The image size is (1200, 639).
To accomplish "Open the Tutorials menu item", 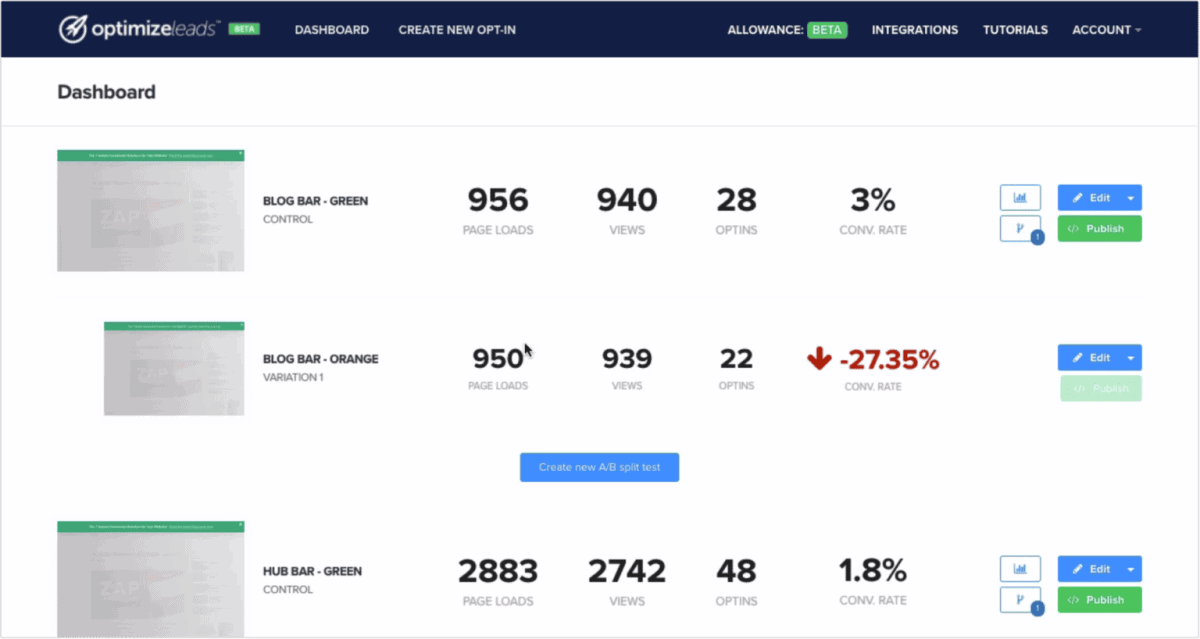I will tap(1015, 30).
